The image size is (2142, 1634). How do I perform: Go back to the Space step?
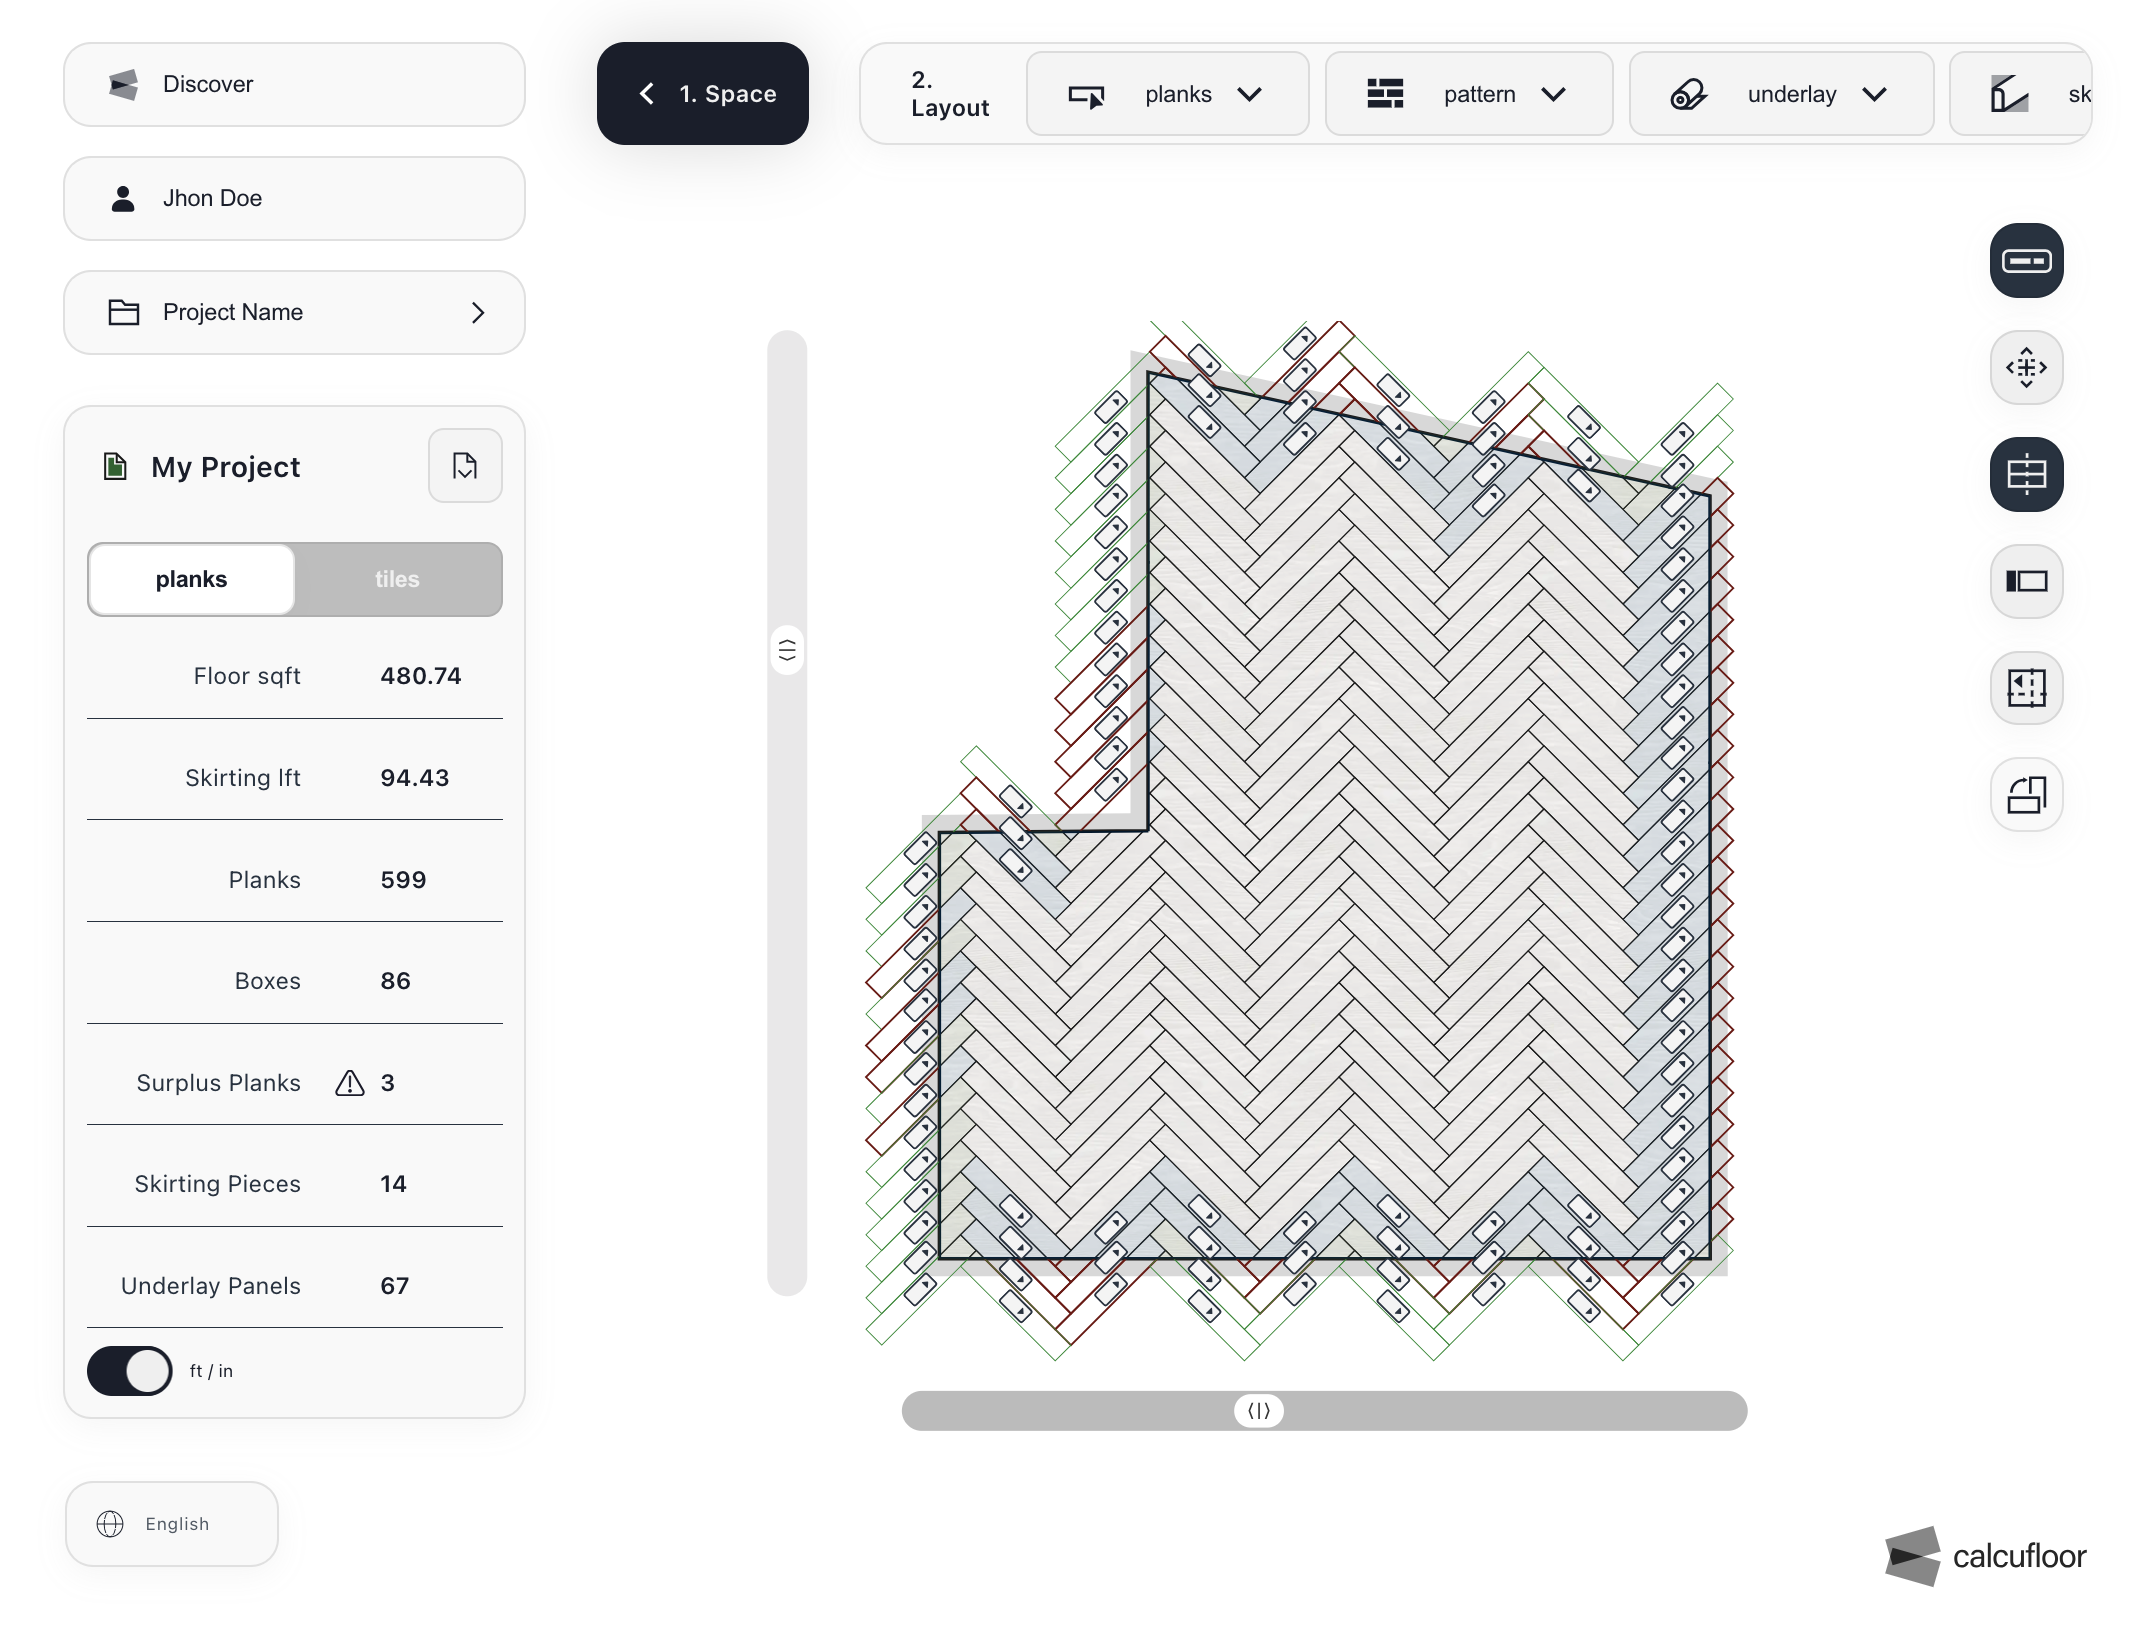click(702, 93)
